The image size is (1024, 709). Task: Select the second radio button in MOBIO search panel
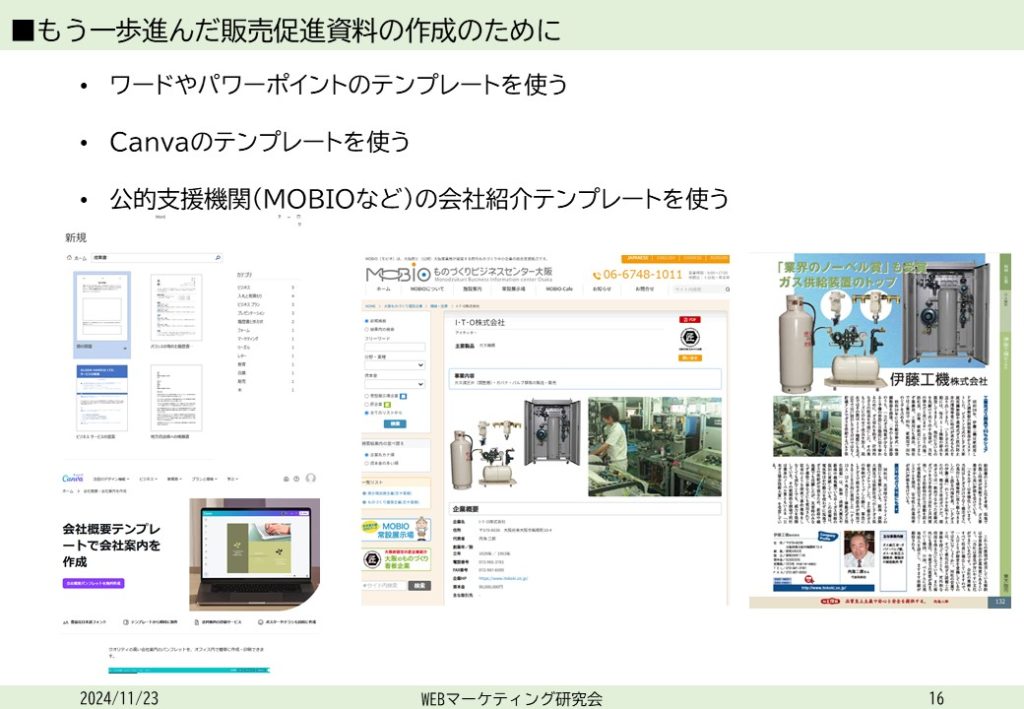click(x=366, y=329)
